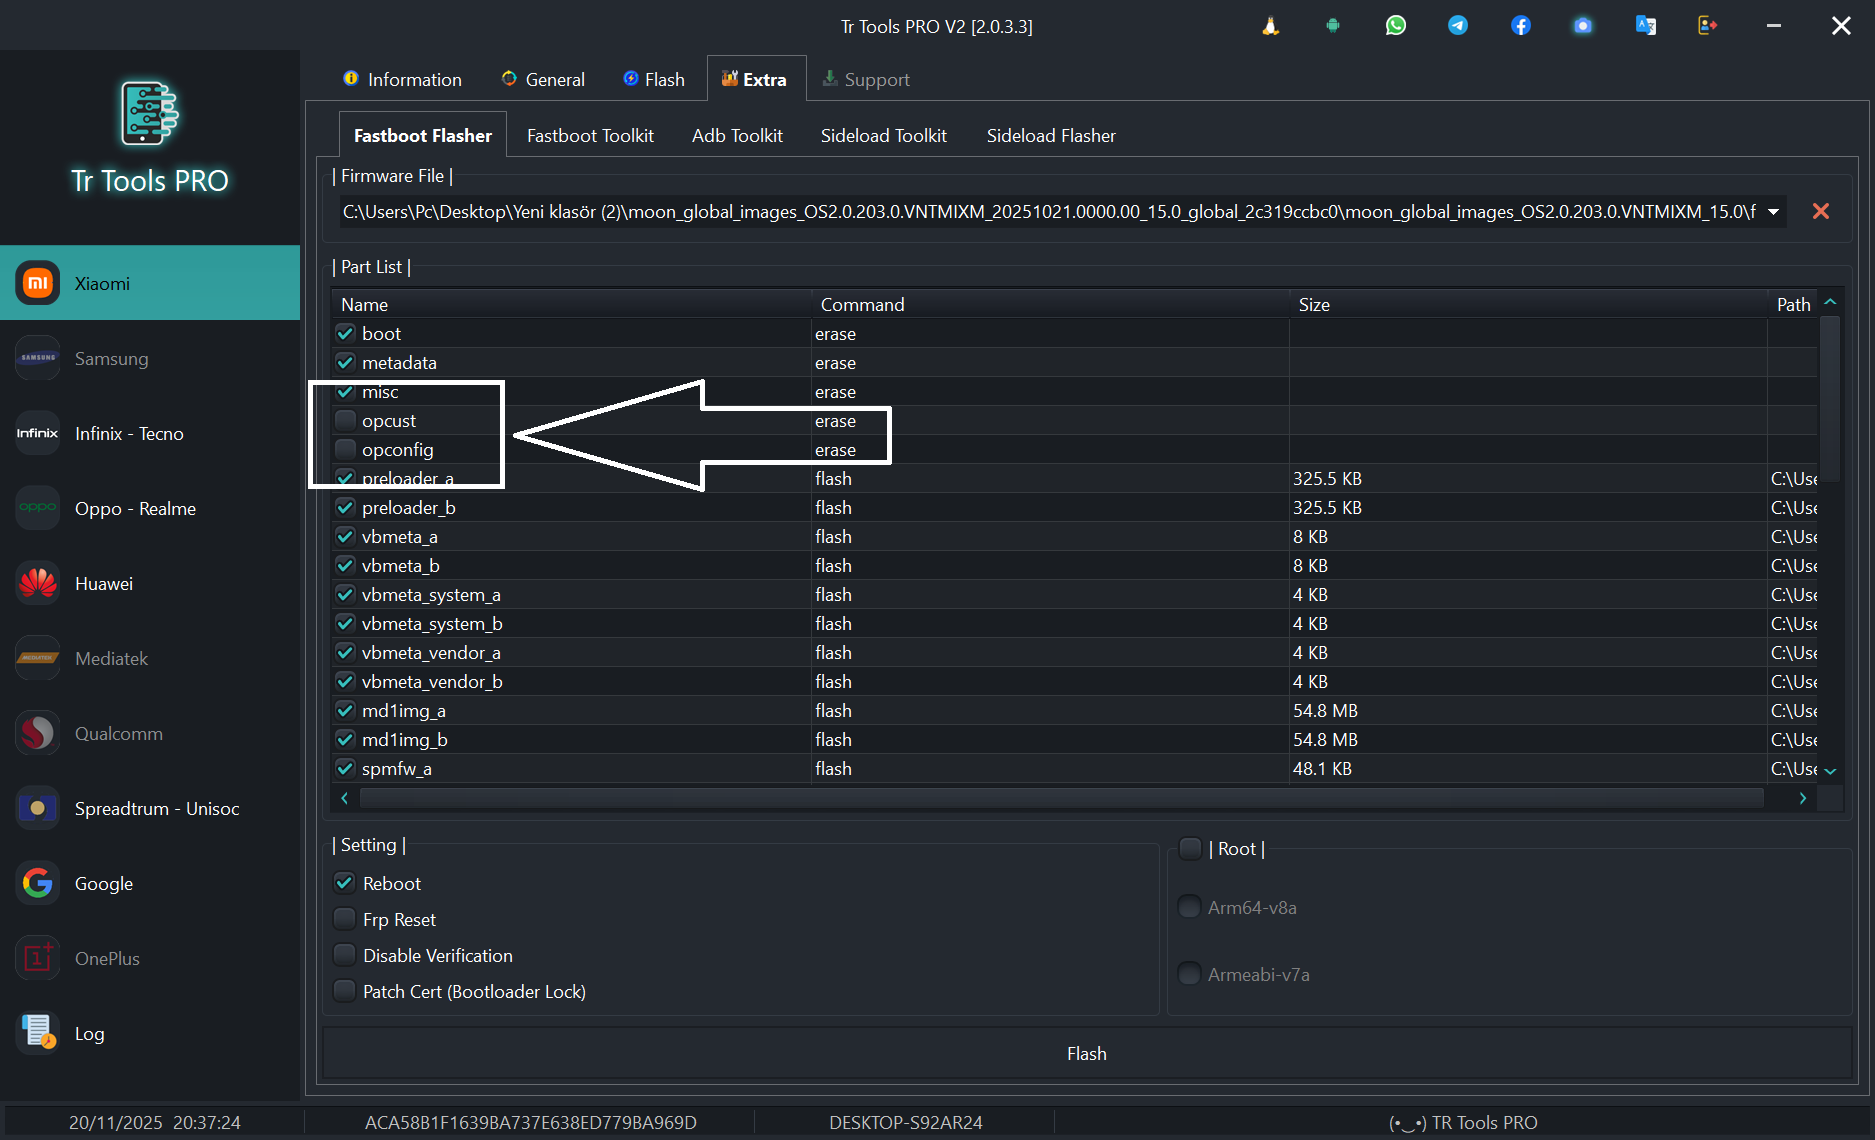
Task: Open the Flash top tab
Action: pos(654,79)
